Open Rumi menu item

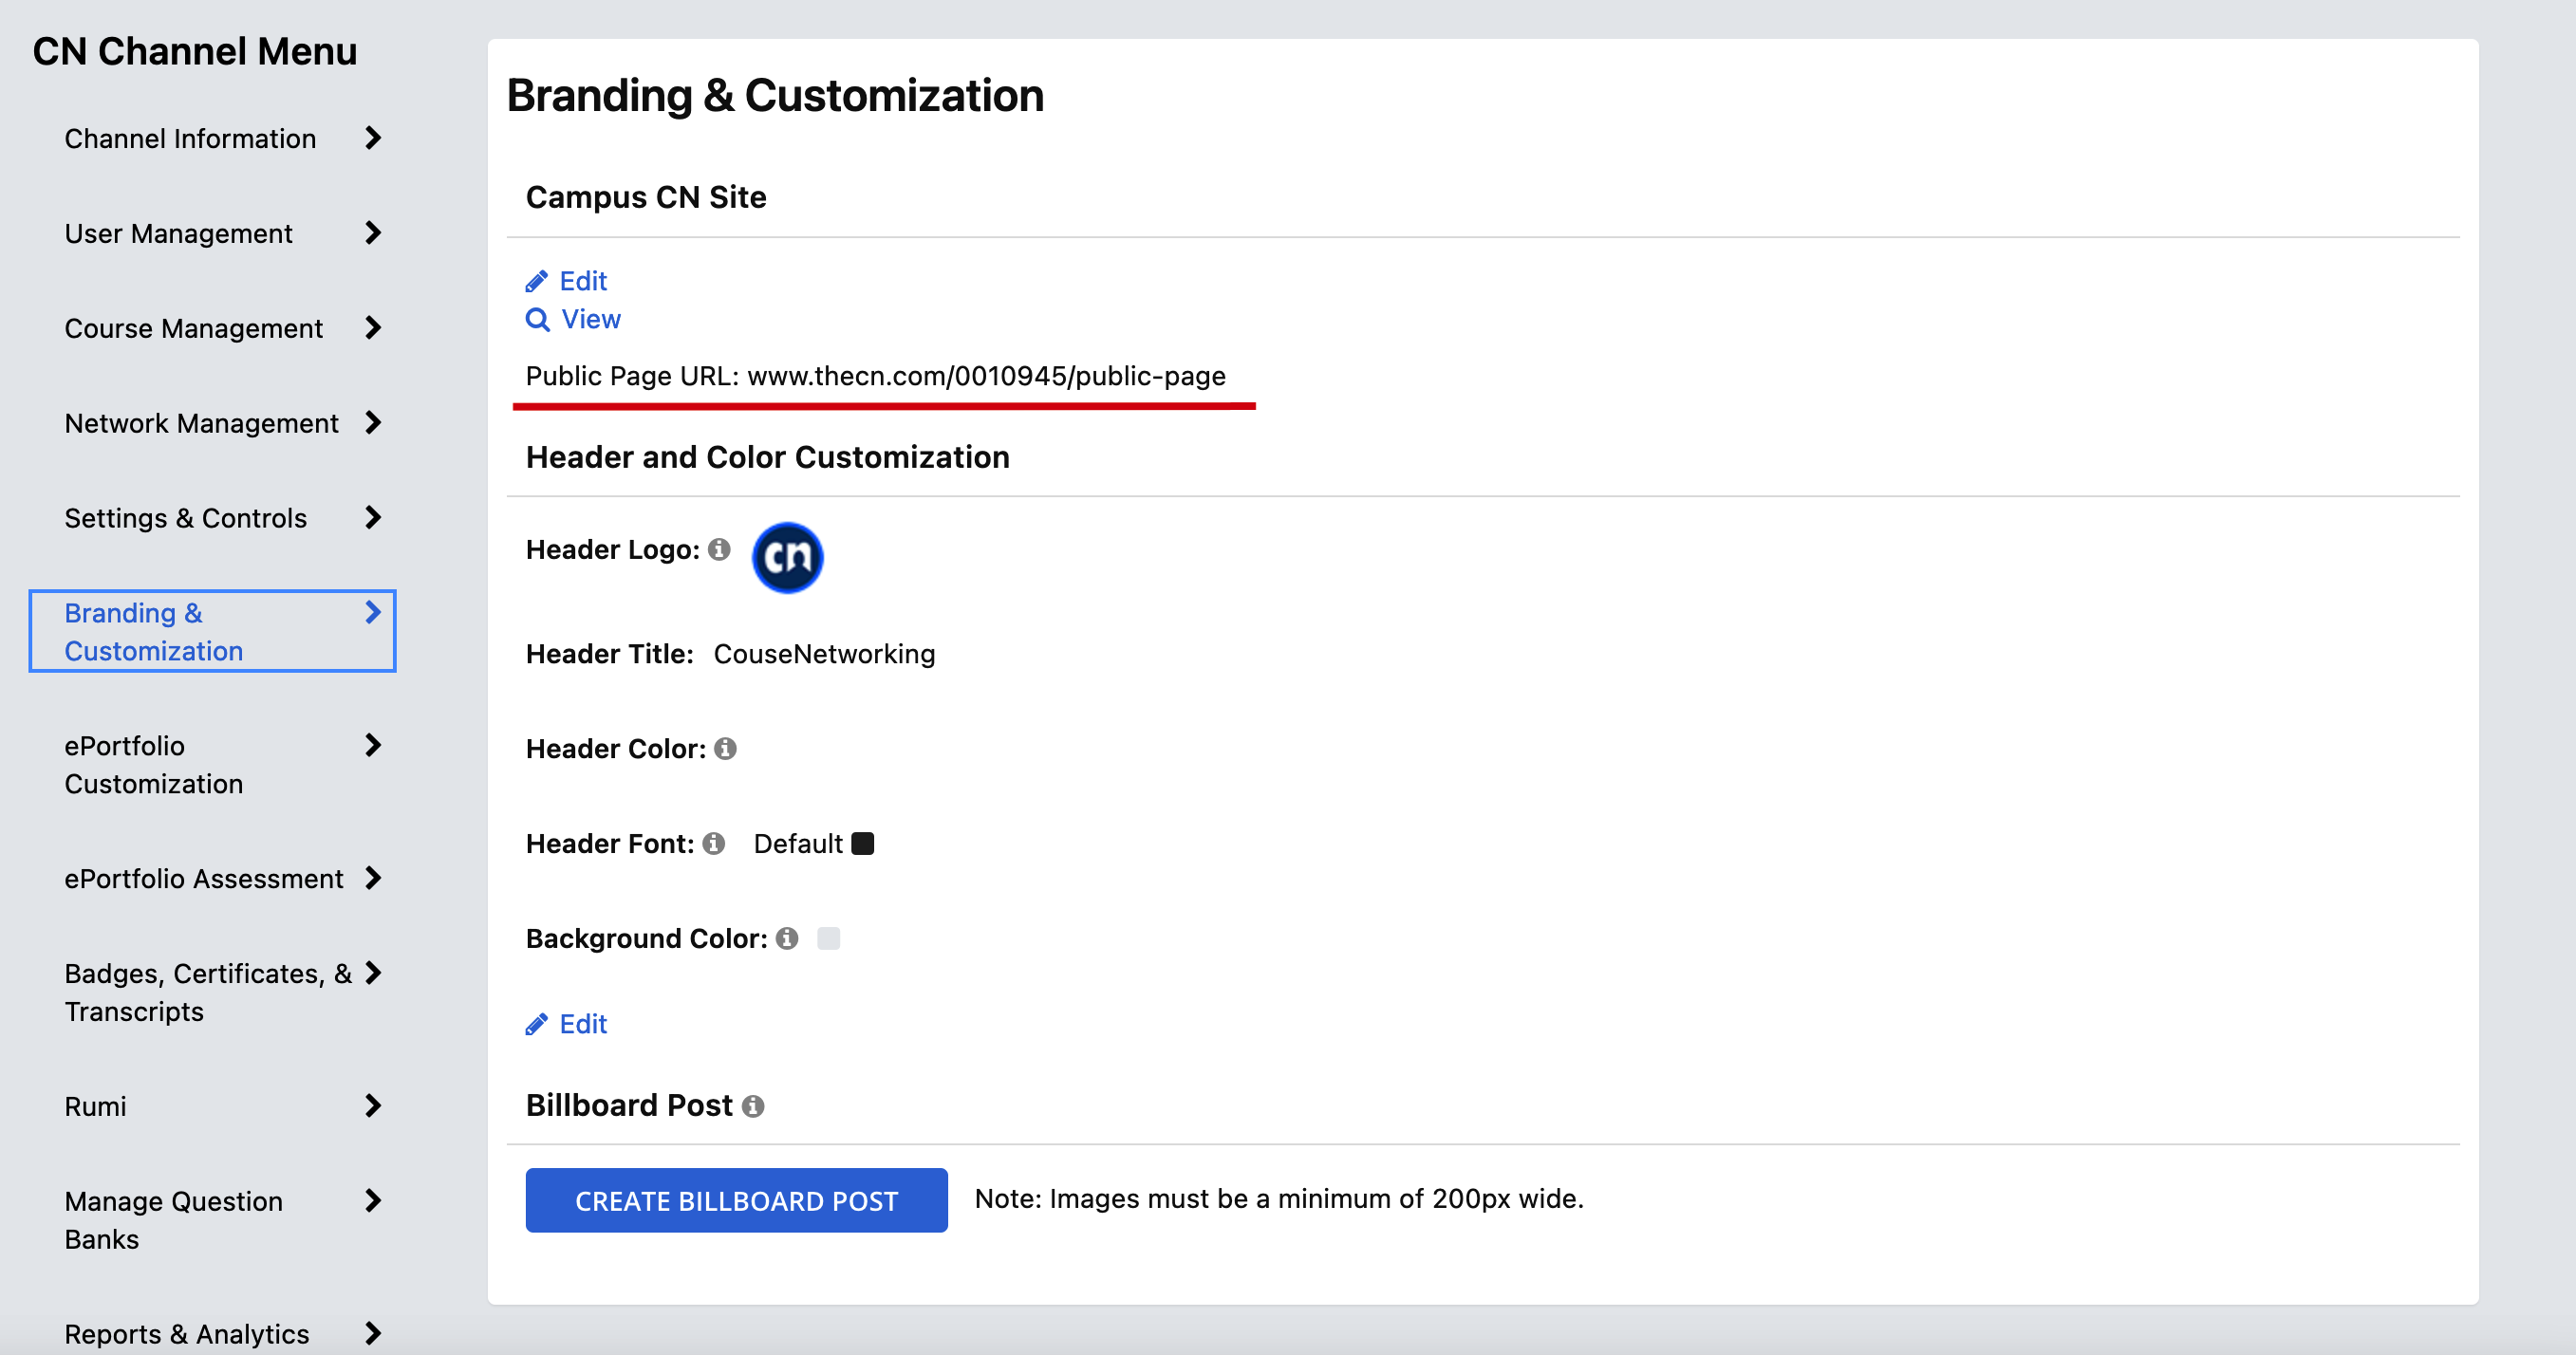[x=96, y=1107]
